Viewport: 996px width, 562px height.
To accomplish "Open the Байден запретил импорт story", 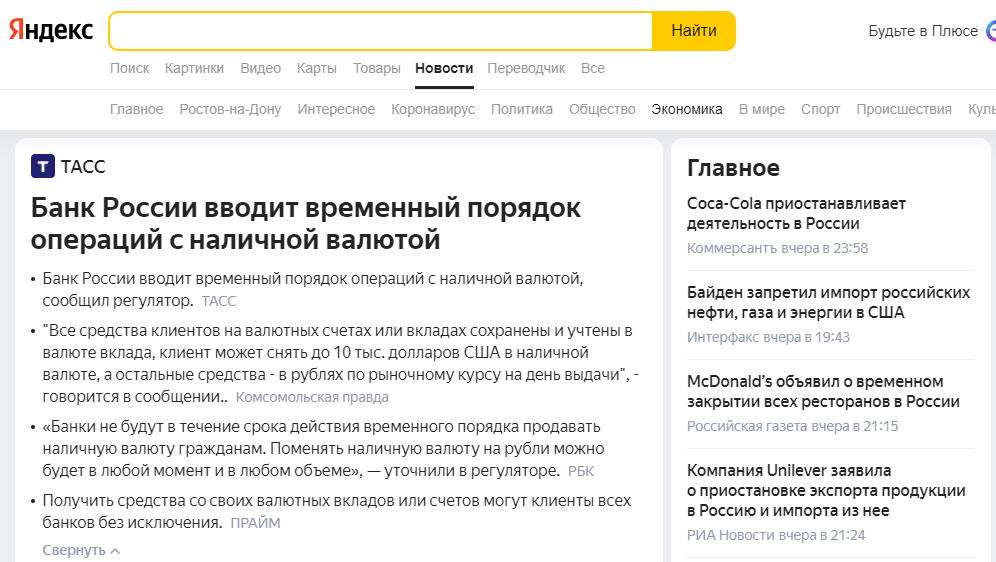I will (x=828, y=302).
